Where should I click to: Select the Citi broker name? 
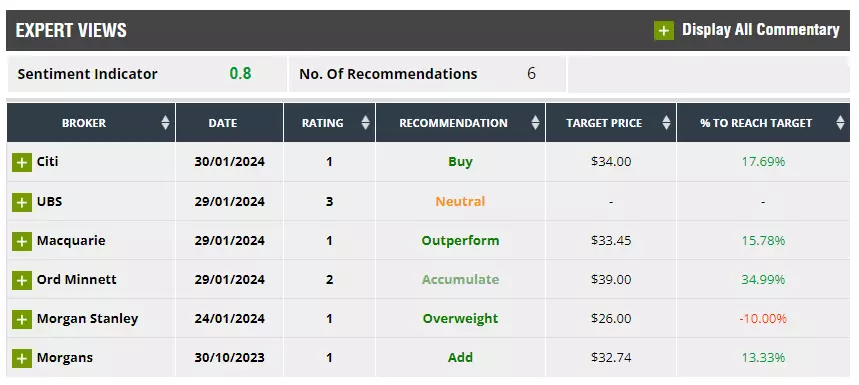point(48,162)
